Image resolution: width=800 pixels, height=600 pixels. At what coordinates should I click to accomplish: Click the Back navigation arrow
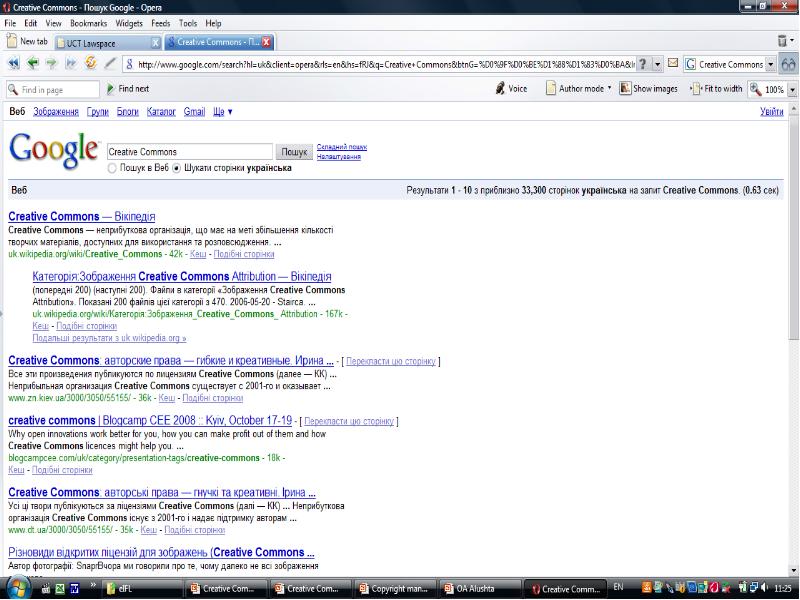[33, 64]
